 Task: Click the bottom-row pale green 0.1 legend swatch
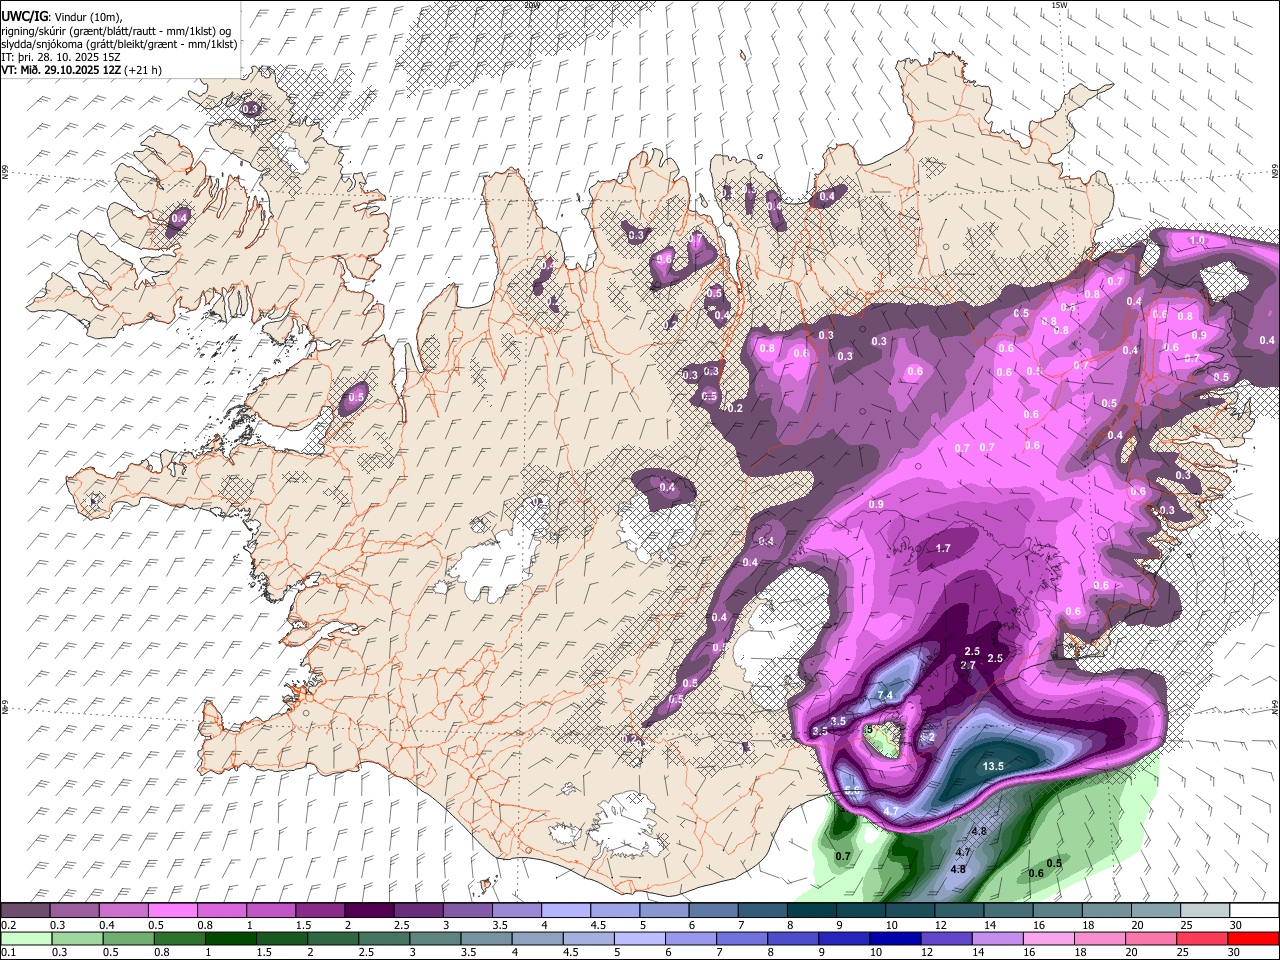tap(25, 938)
